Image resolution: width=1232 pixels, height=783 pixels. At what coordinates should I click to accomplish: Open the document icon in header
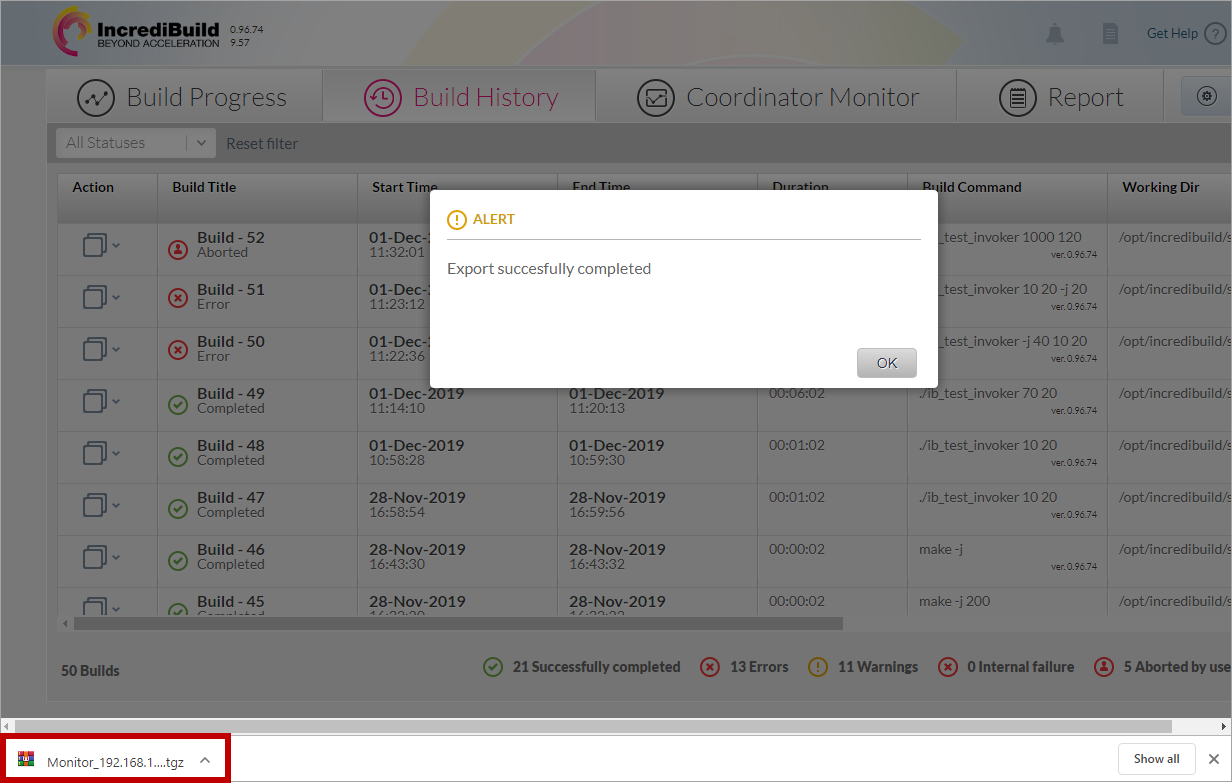click(x=1110, y=34)
